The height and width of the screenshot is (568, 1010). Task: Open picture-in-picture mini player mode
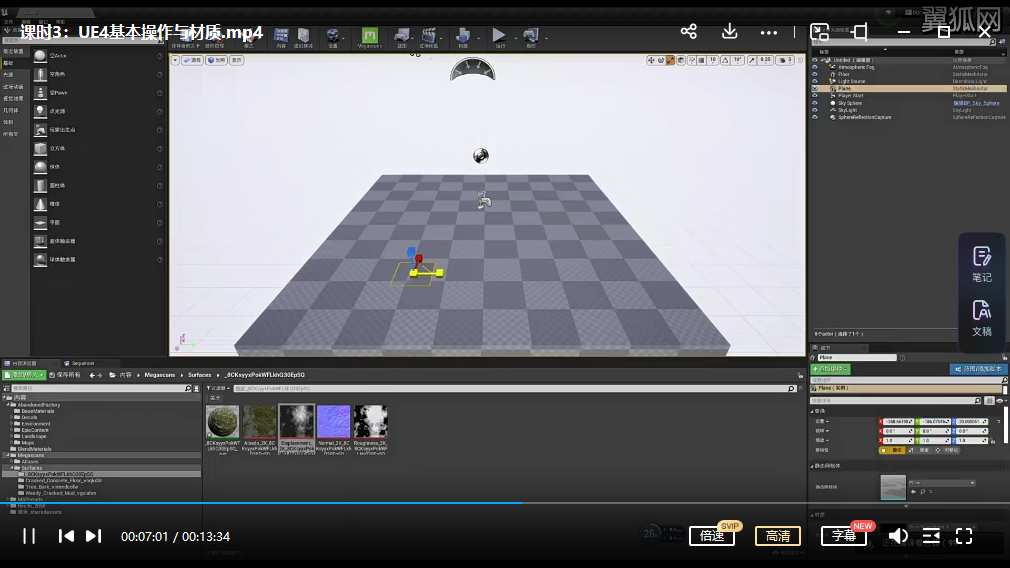819,32
